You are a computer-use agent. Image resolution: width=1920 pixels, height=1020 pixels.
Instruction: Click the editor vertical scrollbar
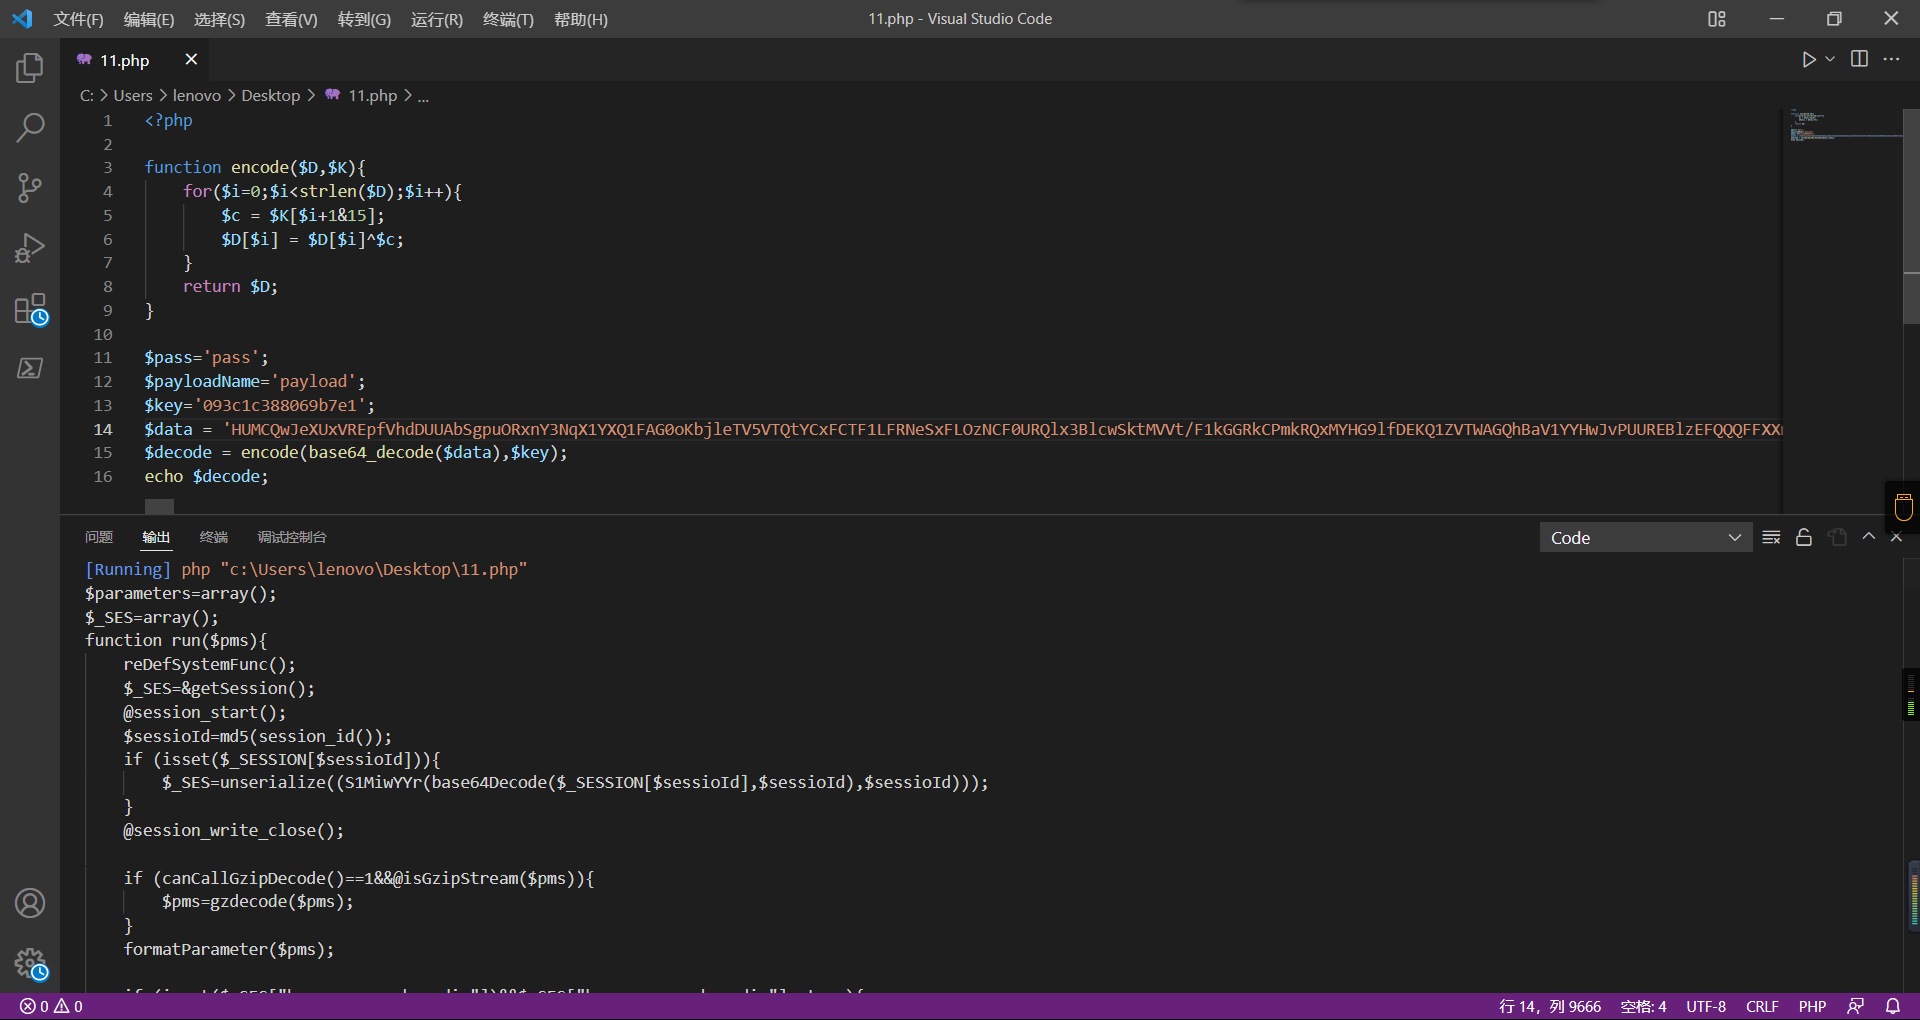point(1911,216)
